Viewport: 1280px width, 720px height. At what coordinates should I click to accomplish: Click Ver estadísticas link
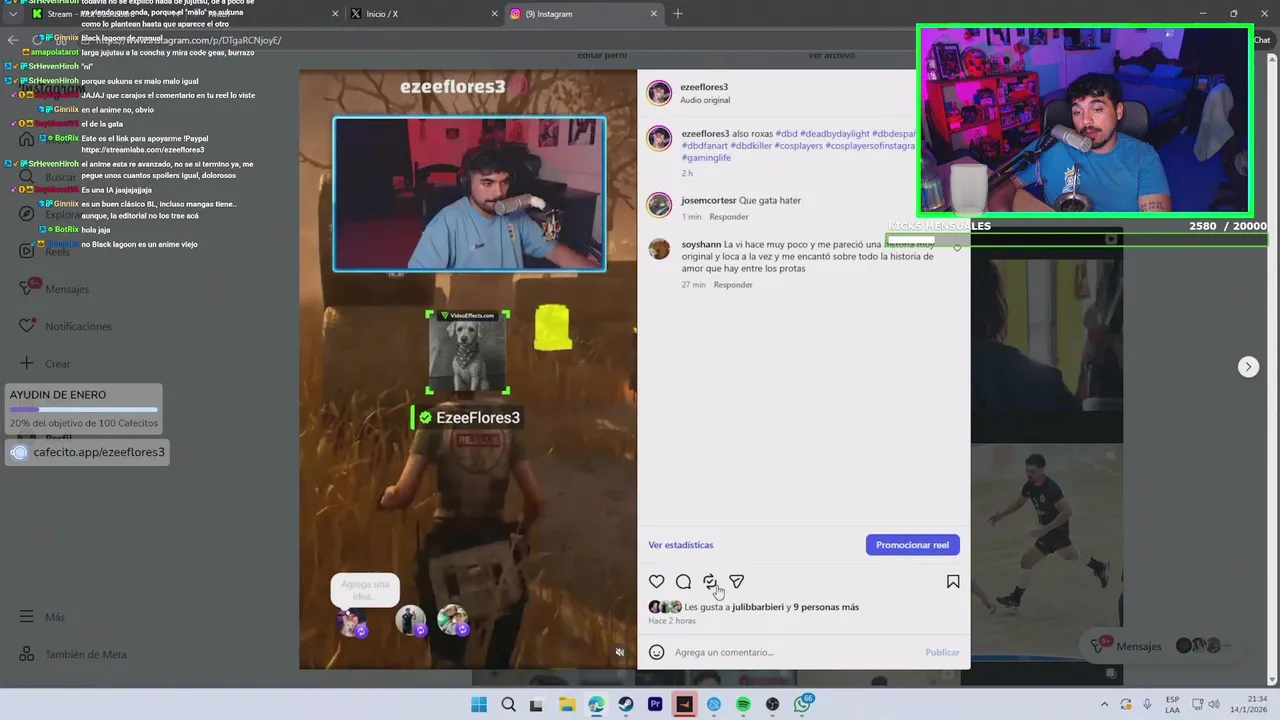pos(681,545)
